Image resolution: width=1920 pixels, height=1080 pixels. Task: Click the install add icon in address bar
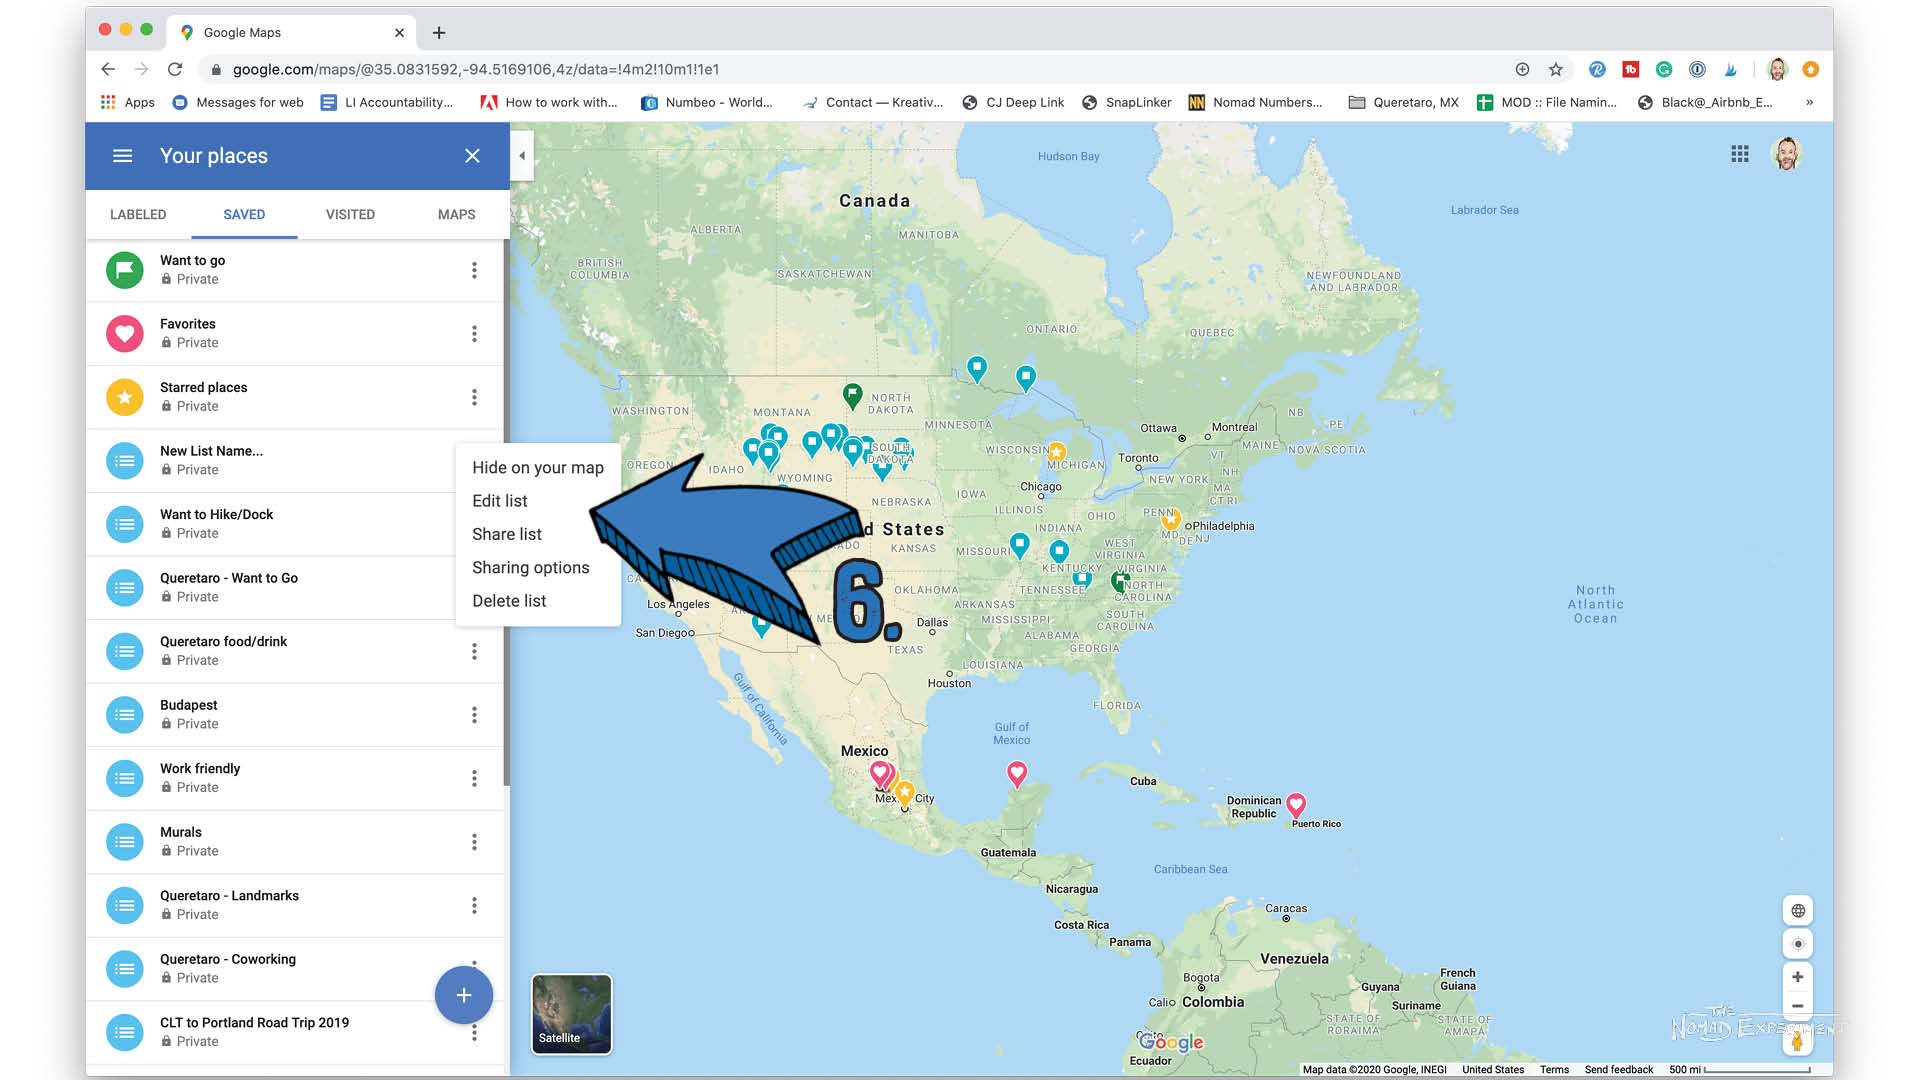click(x=1522, y=69)
